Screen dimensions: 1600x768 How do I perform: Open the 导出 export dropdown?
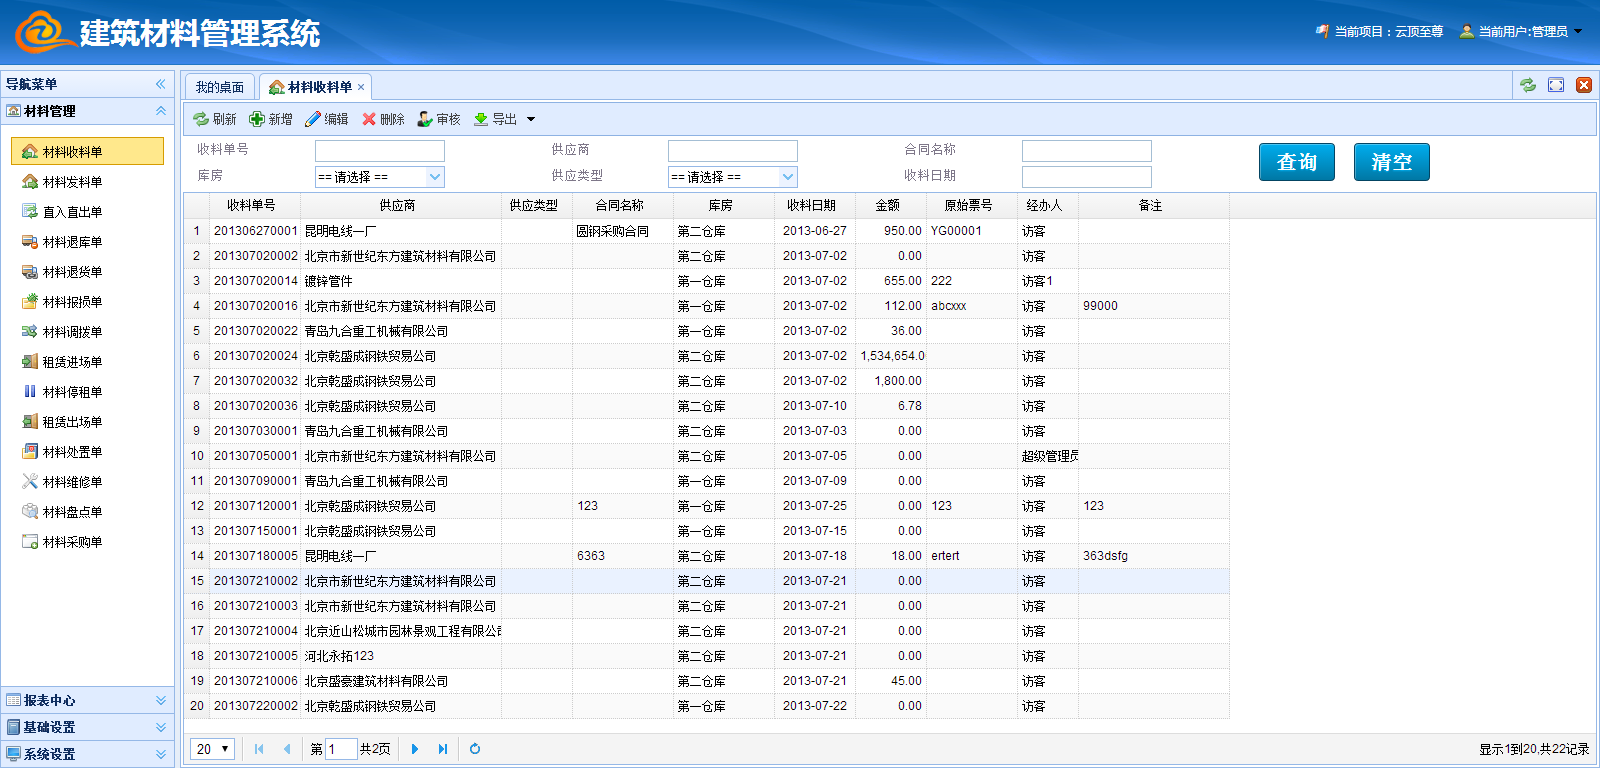click(x=505, y=119)
